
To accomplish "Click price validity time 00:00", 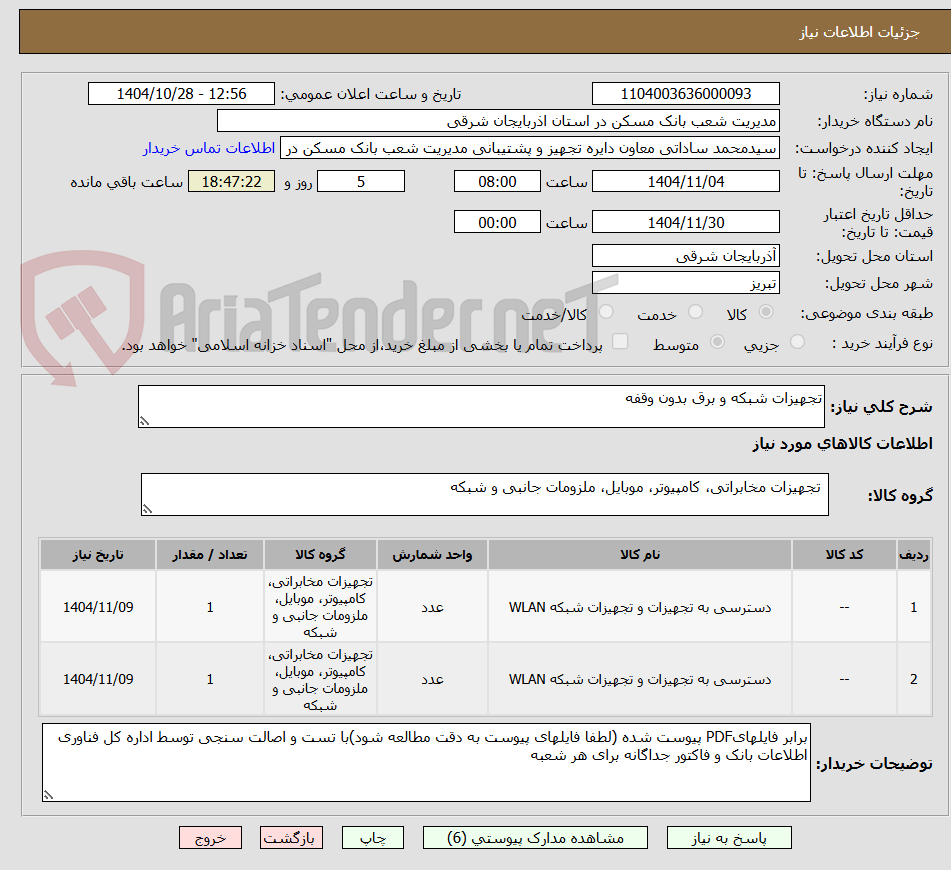I will [x=497, y=222].
